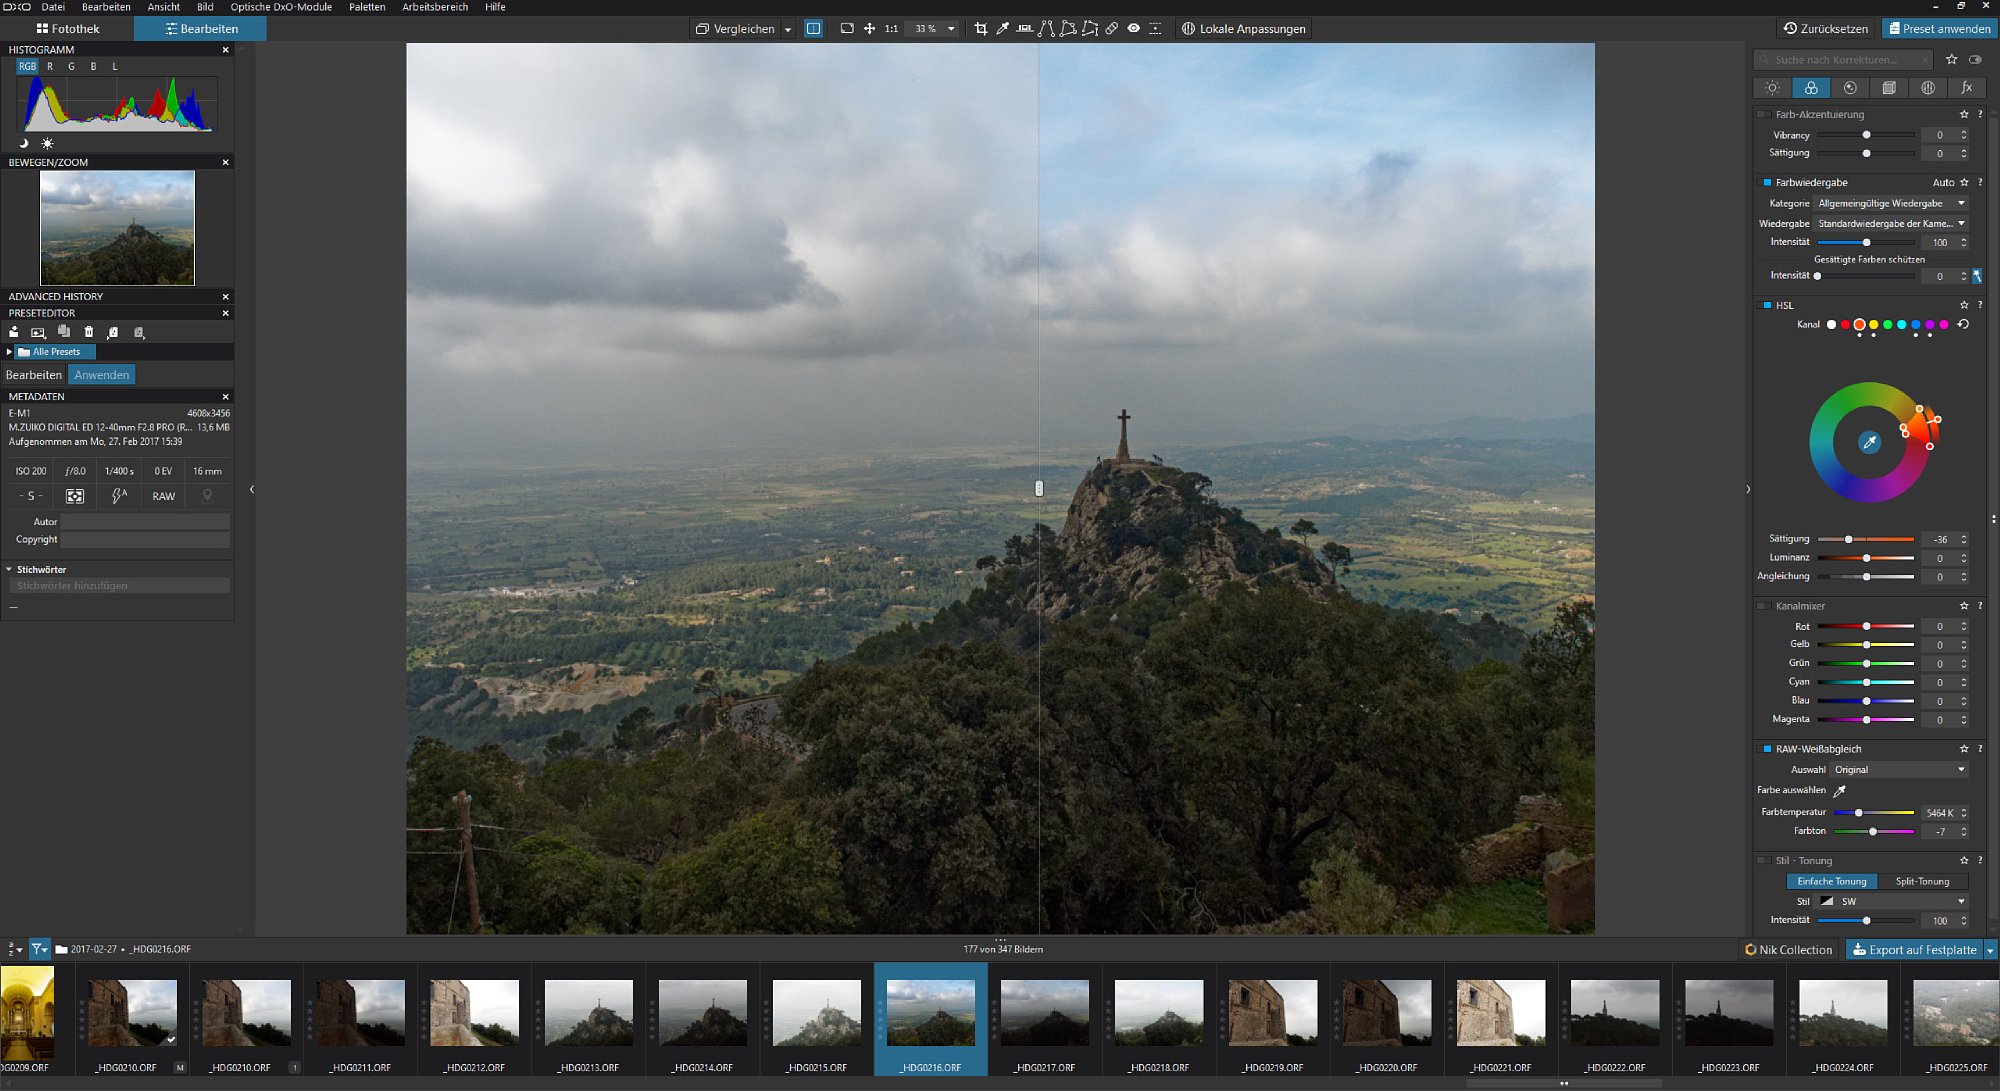The image size is (2000, 1091).
Task: Expand the Alle Presets folder
Action: click(9, 352)
